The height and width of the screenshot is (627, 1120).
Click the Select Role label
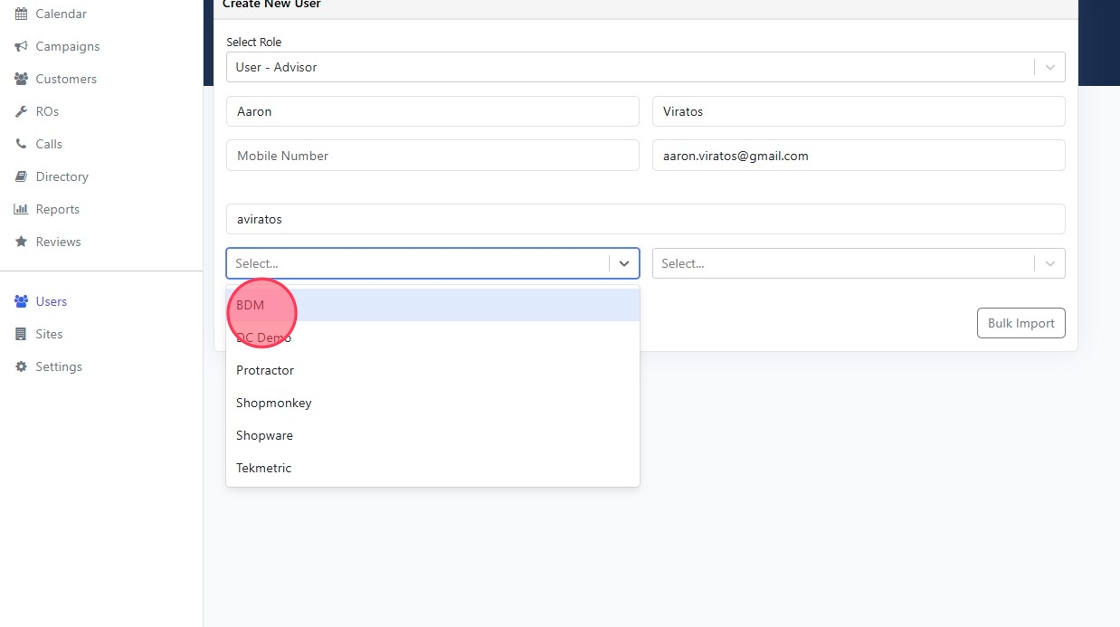254,42
